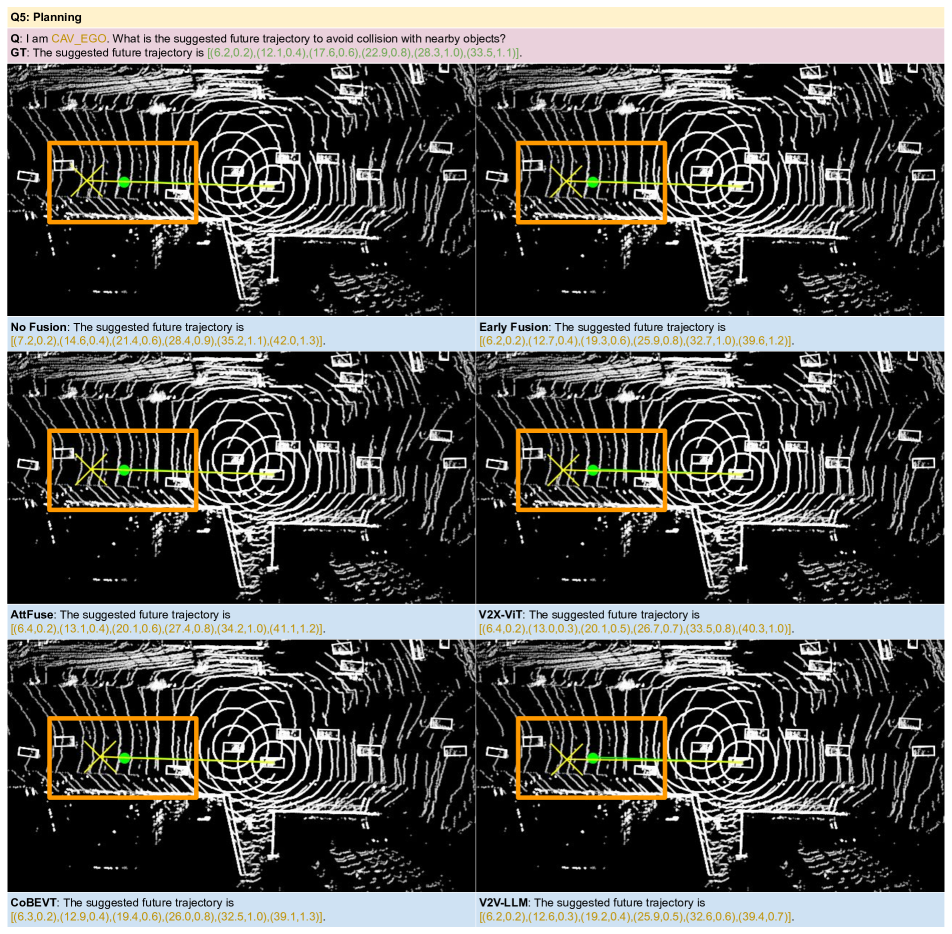Click the V2X-ViT LiDAR image
The image size is (952, 934).
710,477
